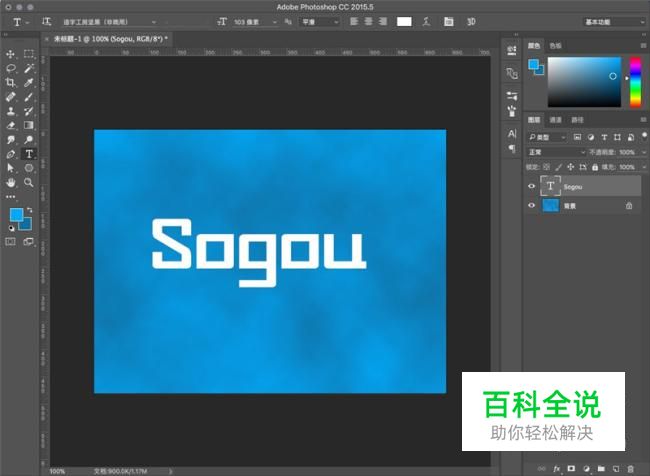
Task: Reset default foreground and background colors
Action: point(11,228)
